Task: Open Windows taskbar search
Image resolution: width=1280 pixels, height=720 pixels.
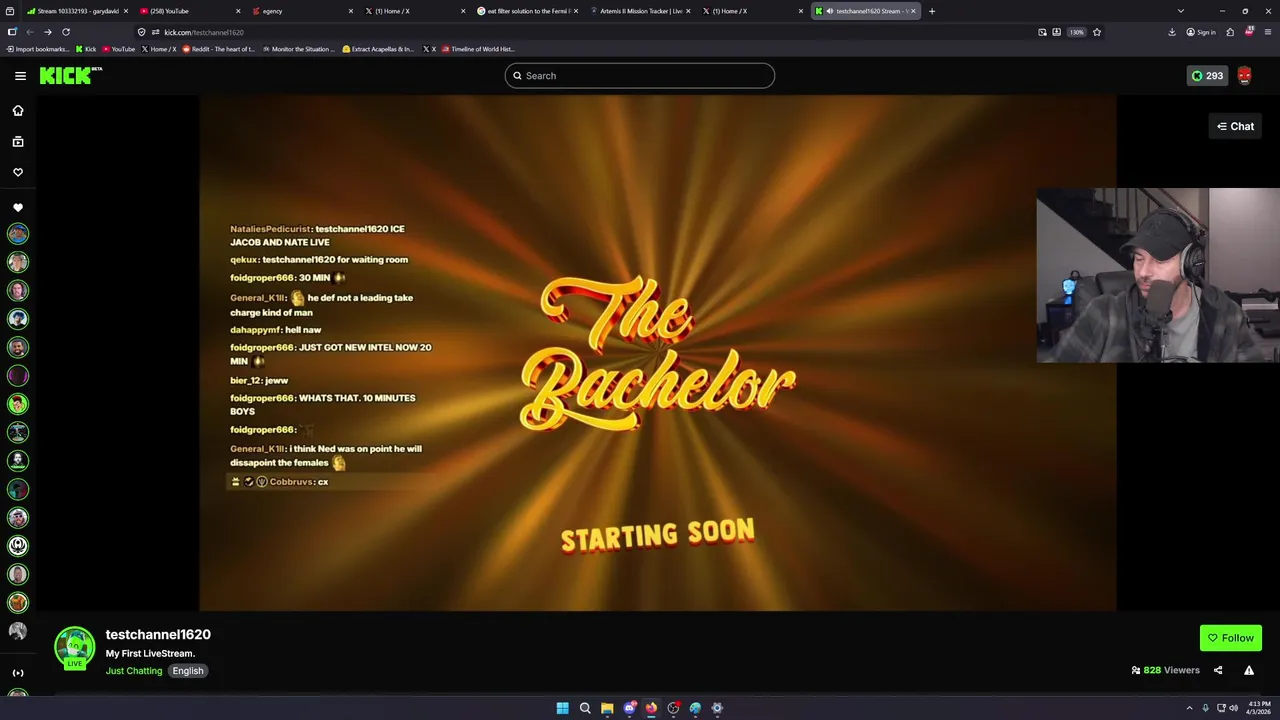Action: [585, 708]
